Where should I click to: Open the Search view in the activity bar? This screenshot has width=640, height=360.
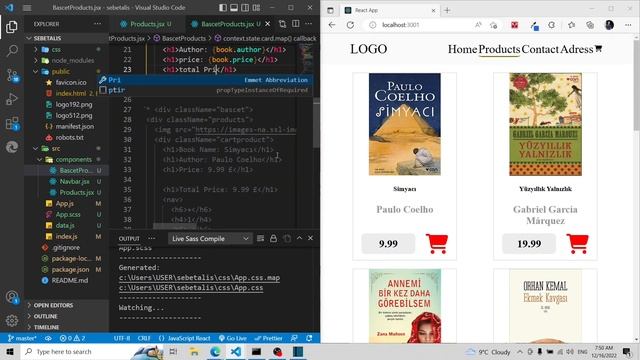(x=12, y=51)
